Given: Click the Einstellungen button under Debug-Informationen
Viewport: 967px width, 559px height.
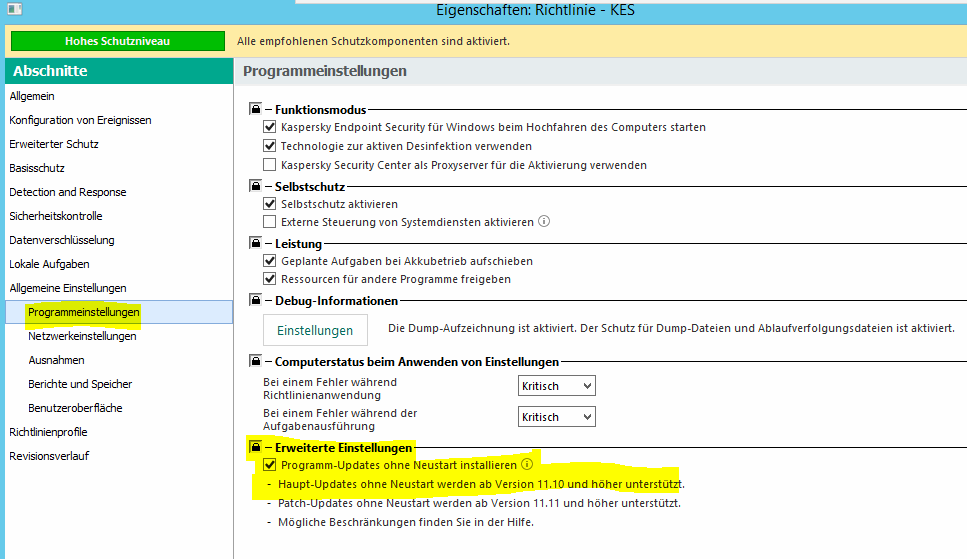Looking at the screenshot, I should 315,330.
